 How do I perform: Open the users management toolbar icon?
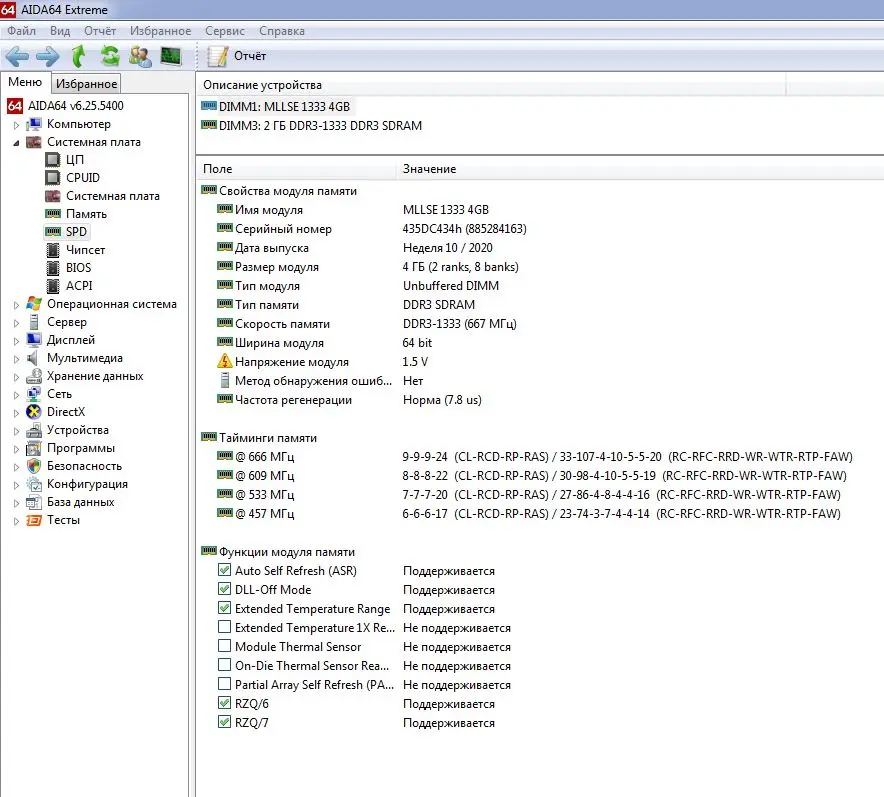coord(140,56)
